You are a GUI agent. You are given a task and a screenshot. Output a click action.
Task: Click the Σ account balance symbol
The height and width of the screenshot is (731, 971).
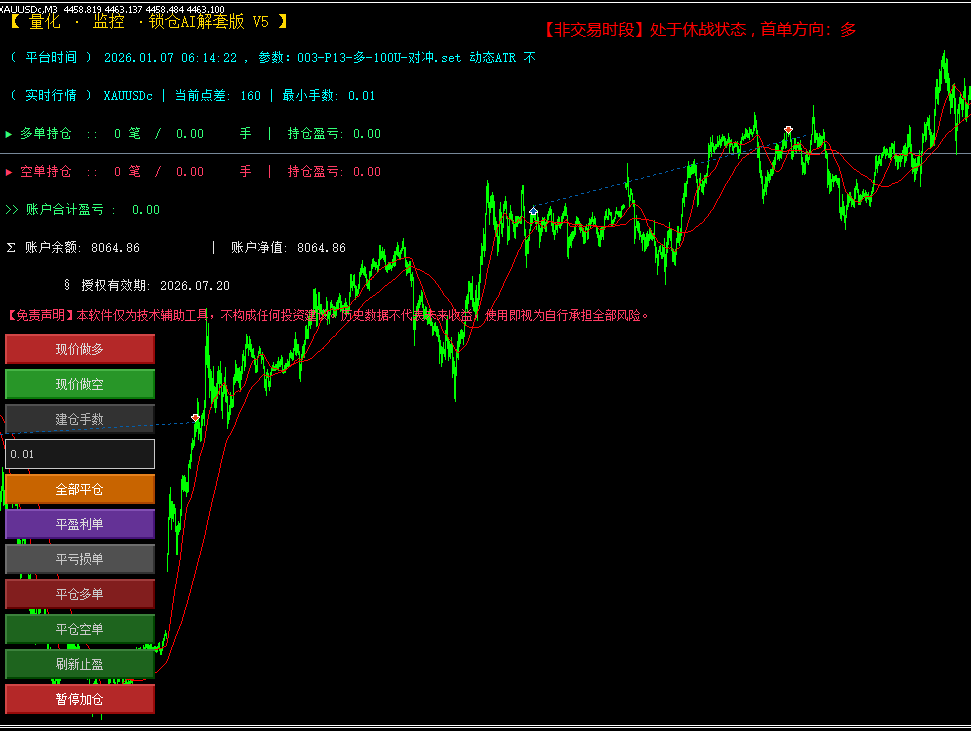point(11,248)
